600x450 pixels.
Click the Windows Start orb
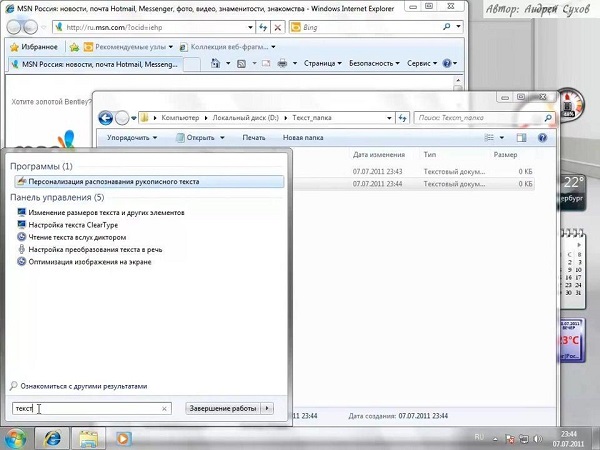16,437
